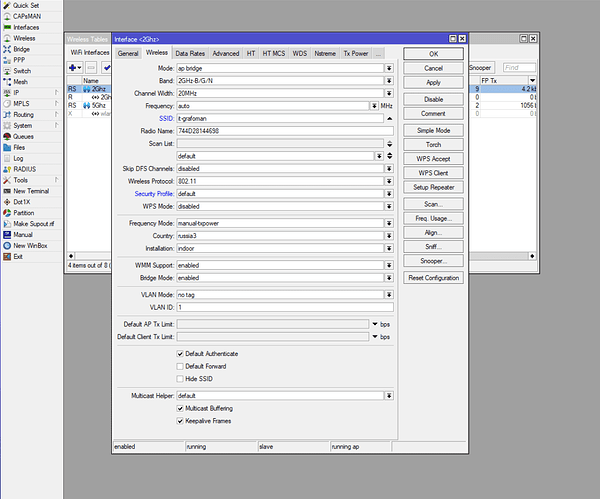Launch New Terminal from the sidebar
The height and width of the screenshot is (499, 600).
pos(30,190)
